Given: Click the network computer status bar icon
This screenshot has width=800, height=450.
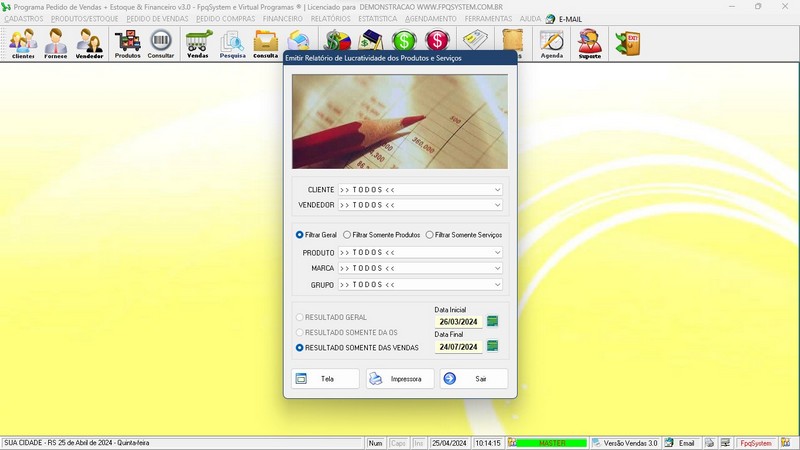Looking at the screenshot, I should point(725,443).
